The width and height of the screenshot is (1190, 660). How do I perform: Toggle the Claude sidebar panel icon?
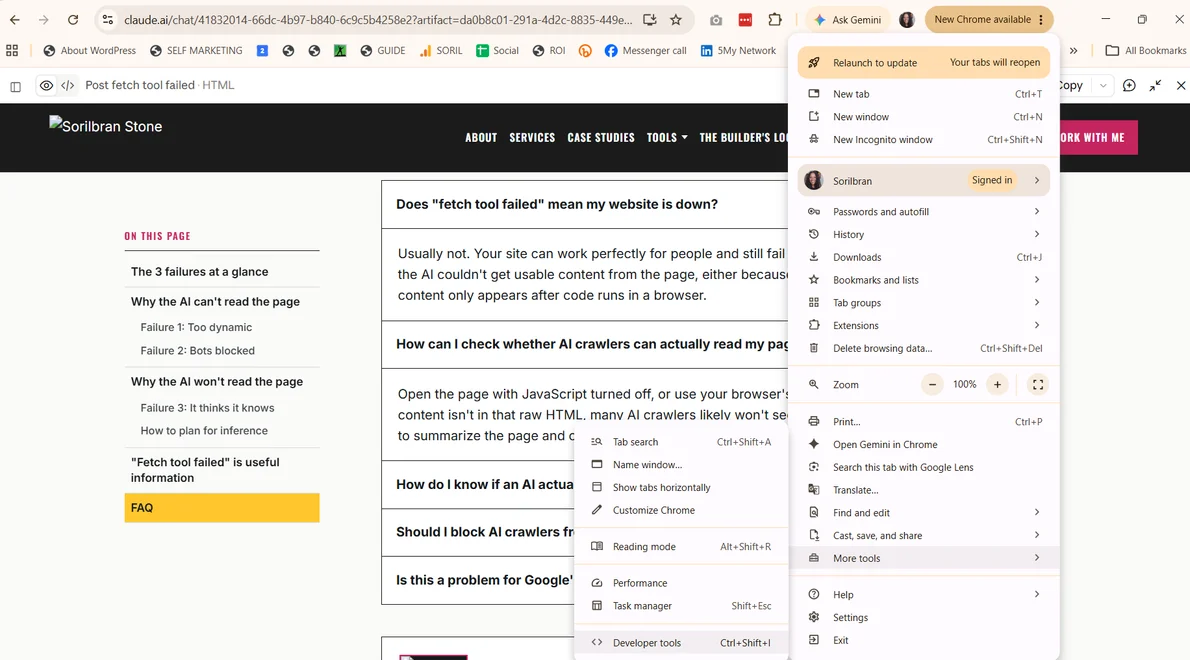pos(15,86)
